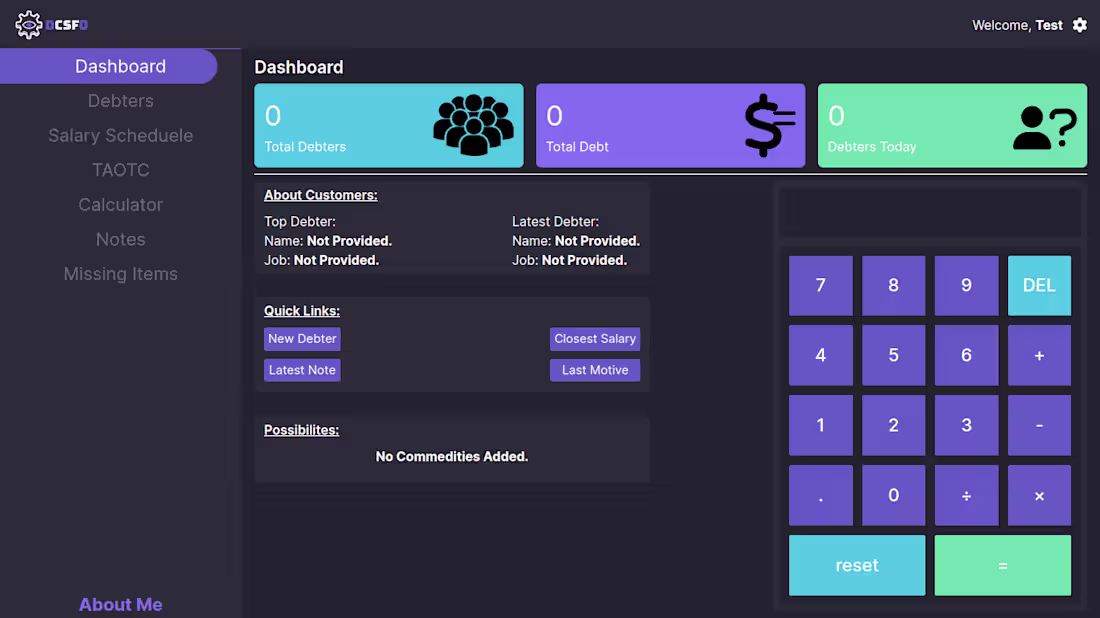The width and height of the screenshot is (1100, 618).
Task: Switch to the Notes page
Action: (x=120, y=240)
